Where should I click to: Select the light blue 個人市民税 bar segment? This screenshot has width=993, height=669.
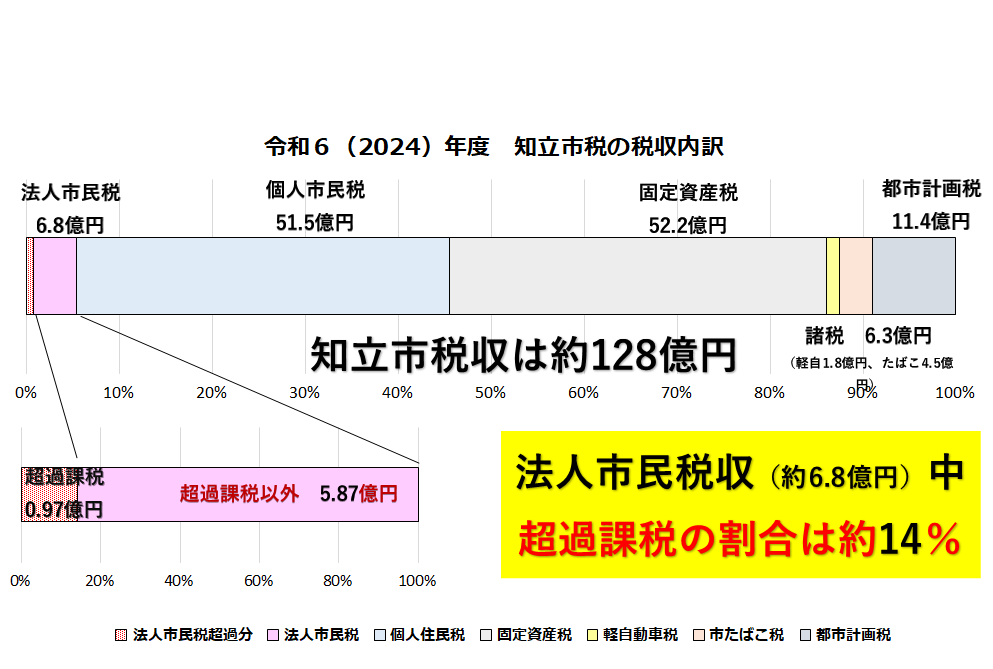click(x=262, y=276)
